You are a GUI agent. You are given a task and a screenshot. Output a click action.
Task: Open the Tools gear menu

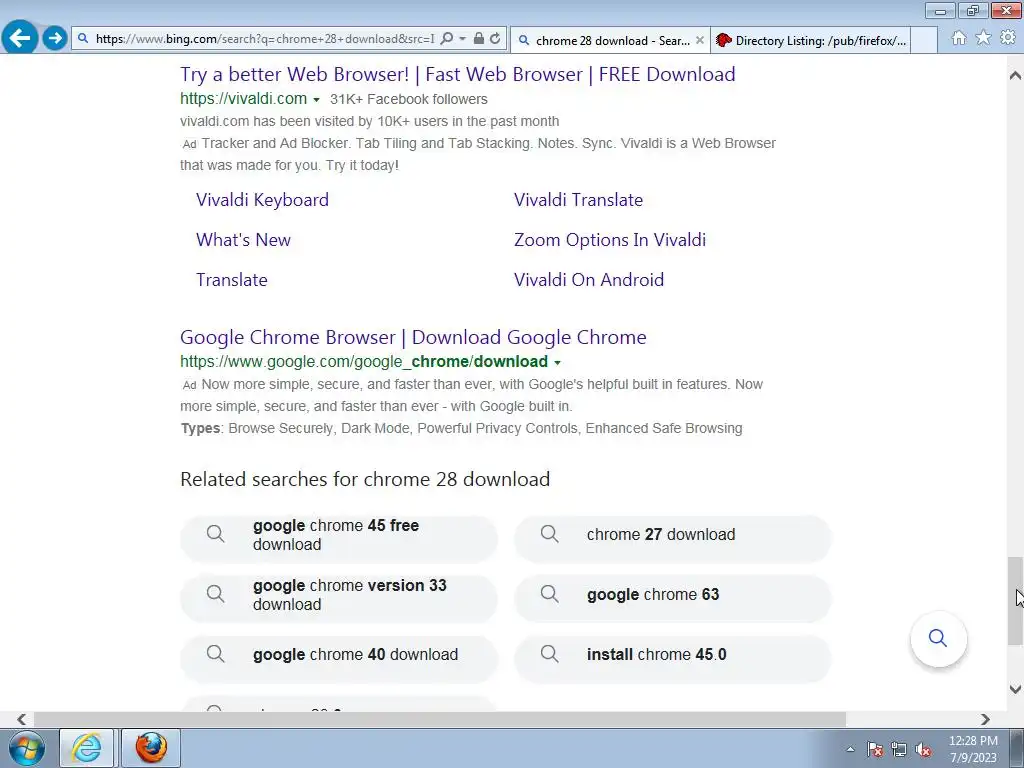[x=1008, y=38]
